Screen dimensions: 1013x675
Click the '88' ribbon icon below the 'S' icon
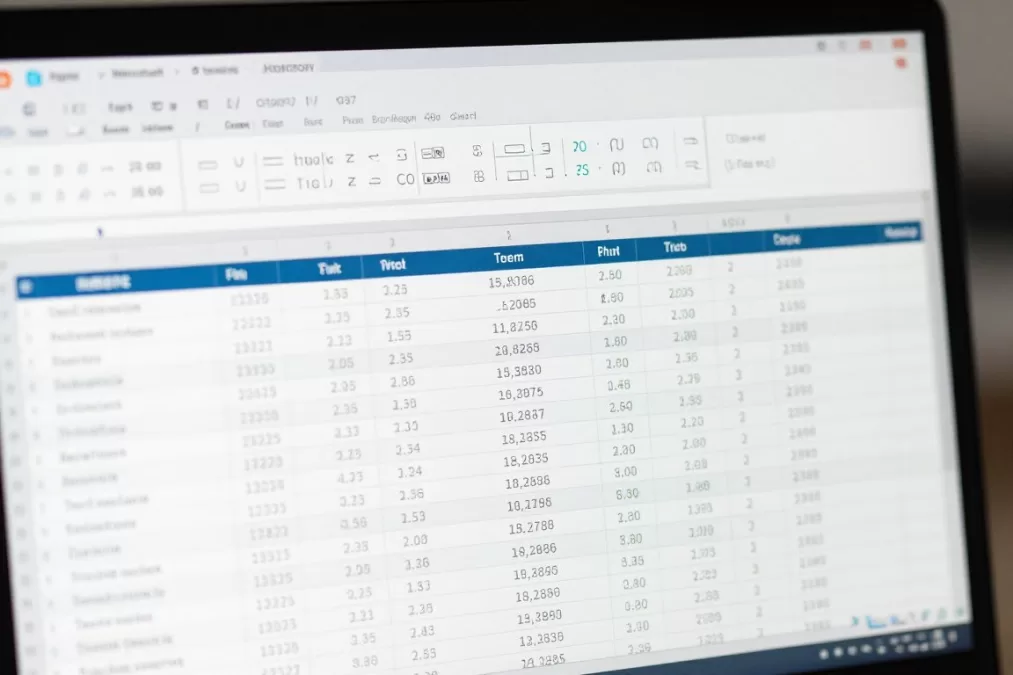pos(479,176)
